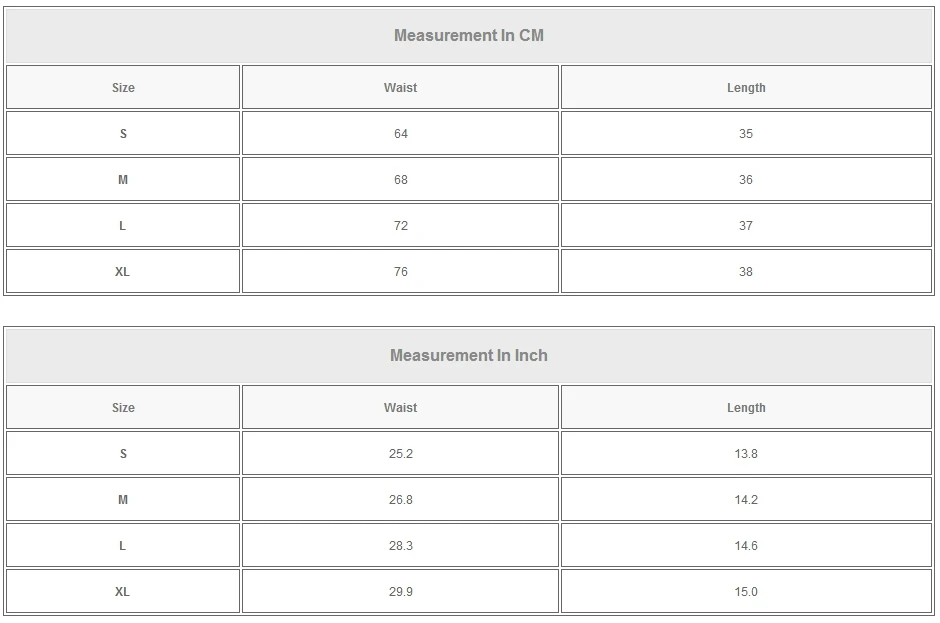
Task: Click the "Measurement In CM" table title
Action: pos(468,36)
